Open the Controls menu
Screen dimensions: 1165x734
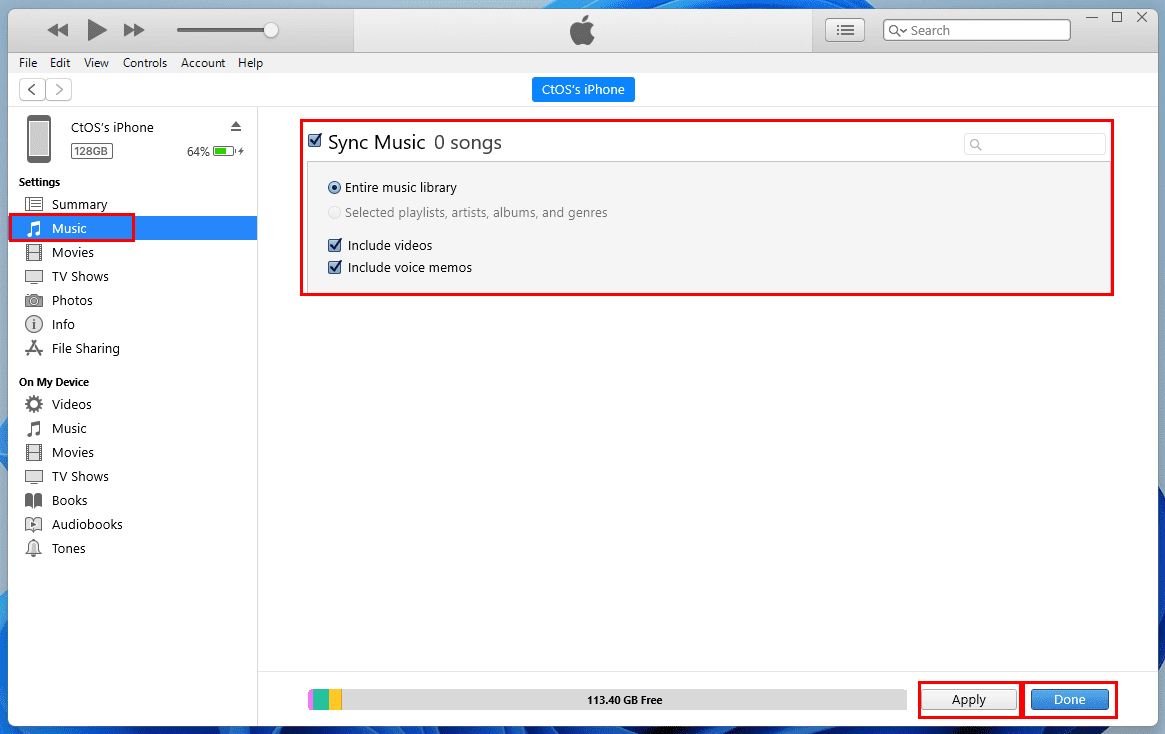click(x=145, y=63)
